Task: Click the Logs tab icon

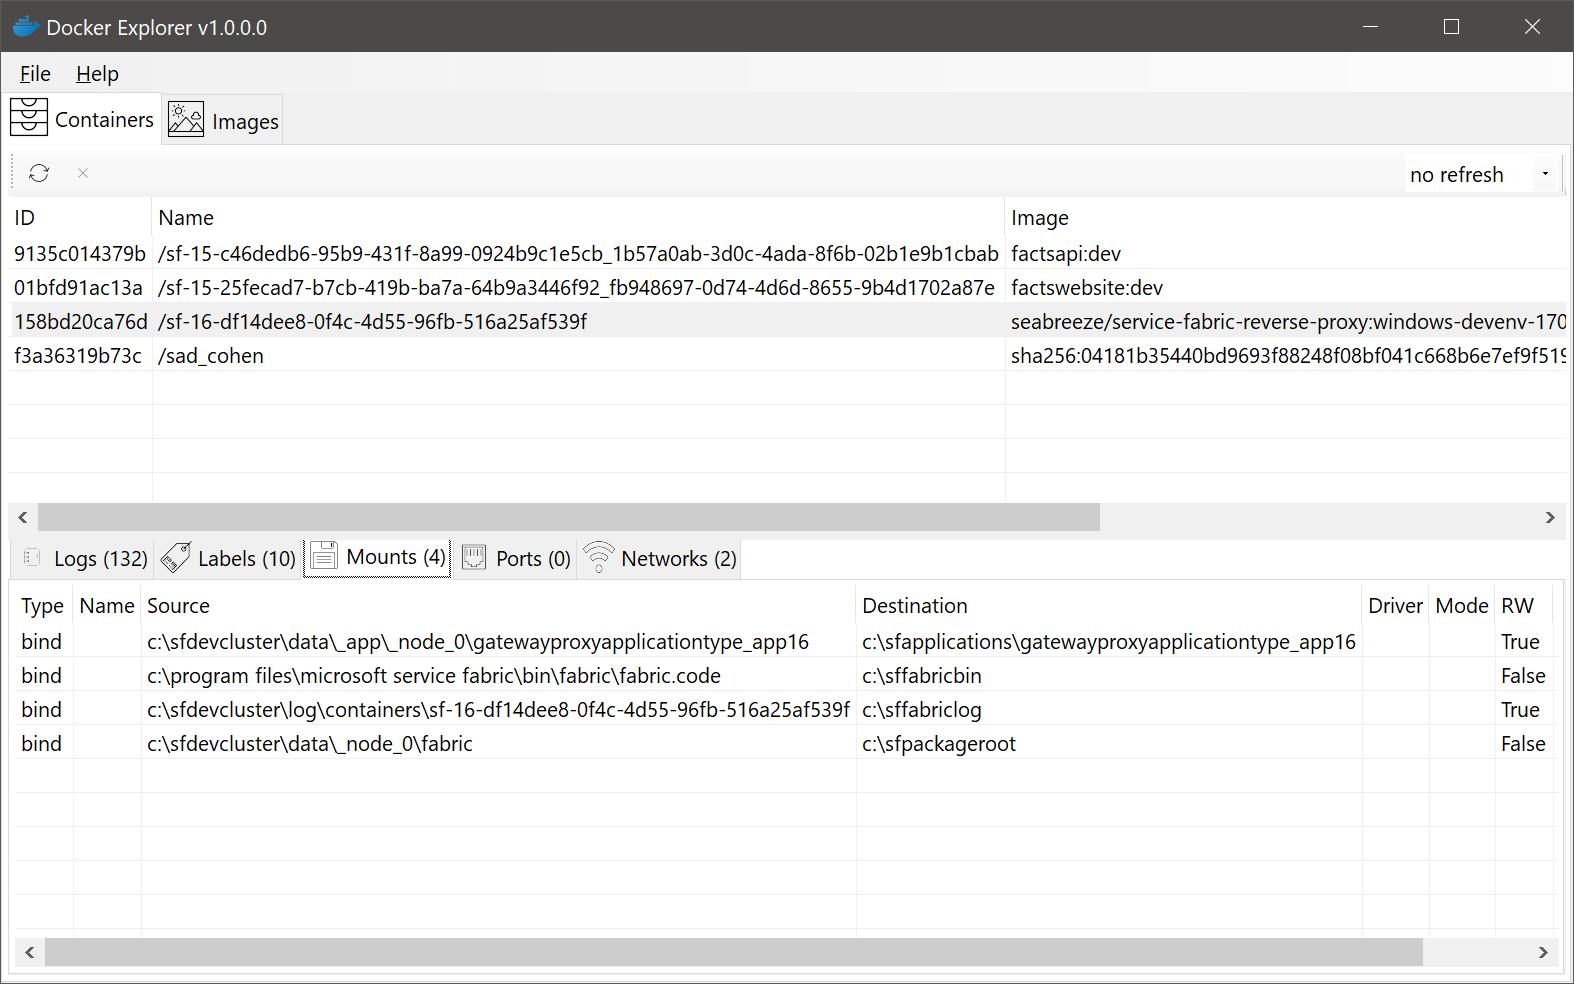Action: coord(32,557)
